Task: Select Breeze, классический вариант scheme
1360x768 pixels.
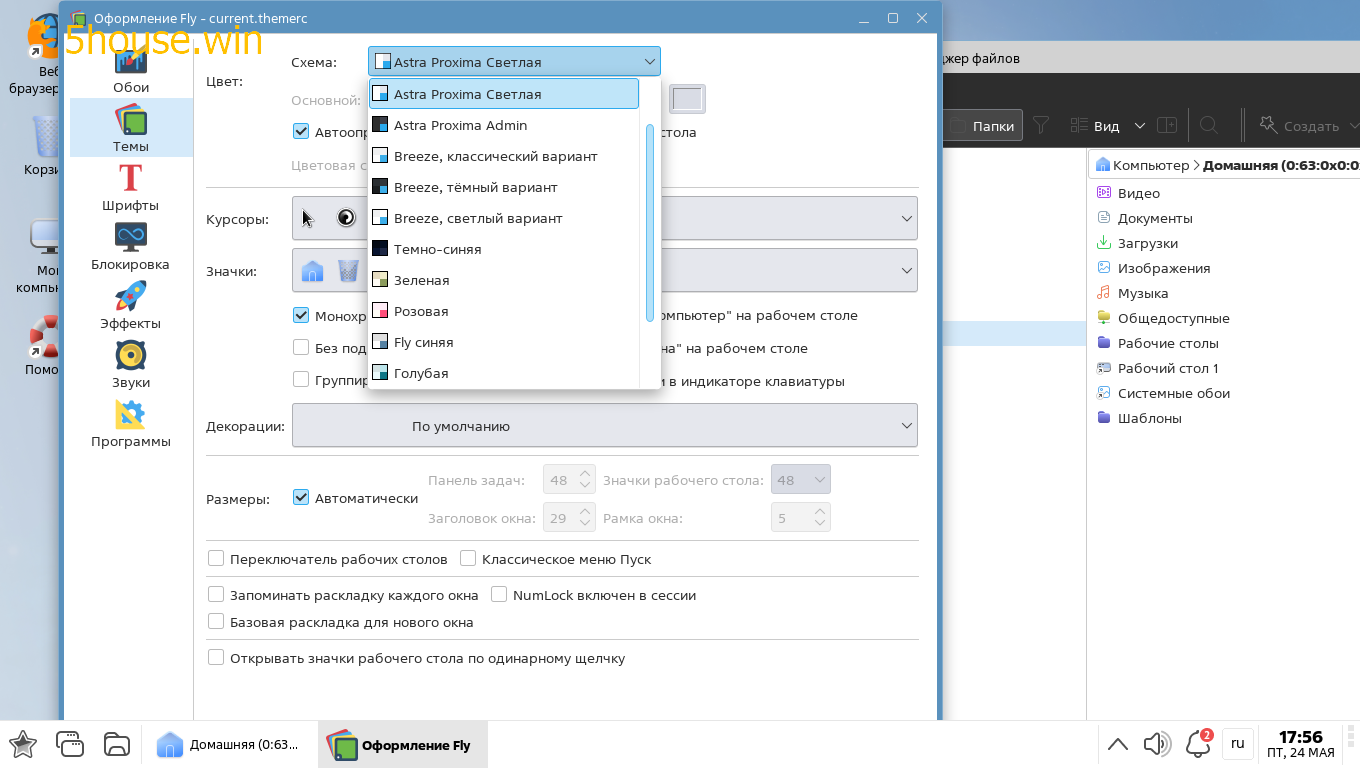Action: (x=504, y=156)
